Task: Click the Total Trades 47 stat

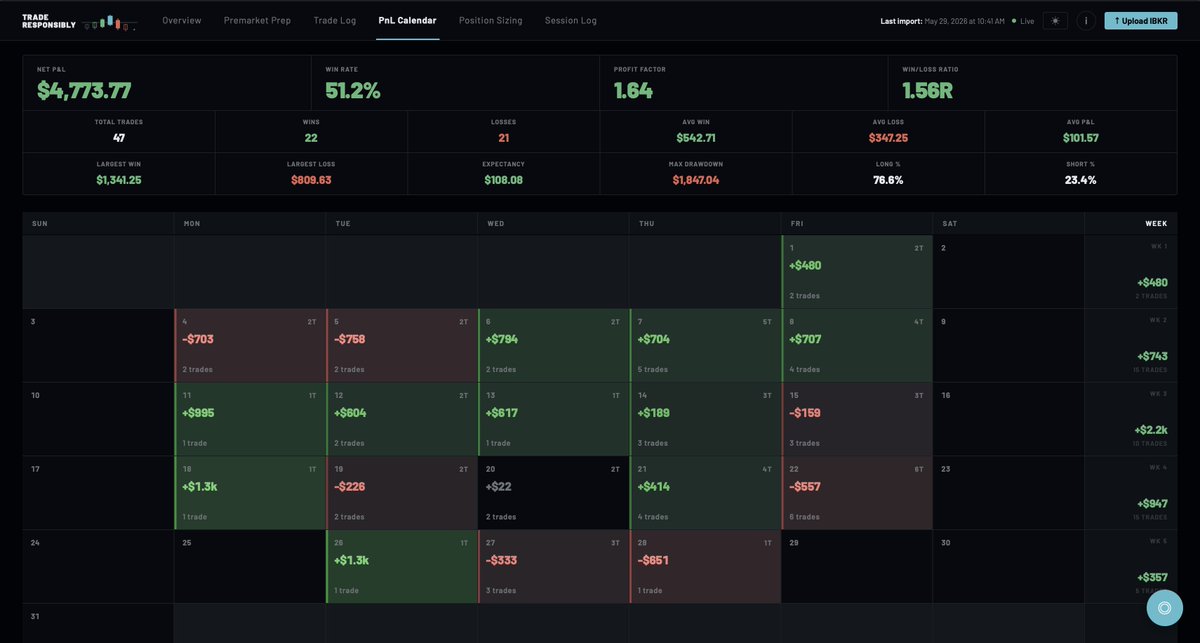Action: click(119, 131)
